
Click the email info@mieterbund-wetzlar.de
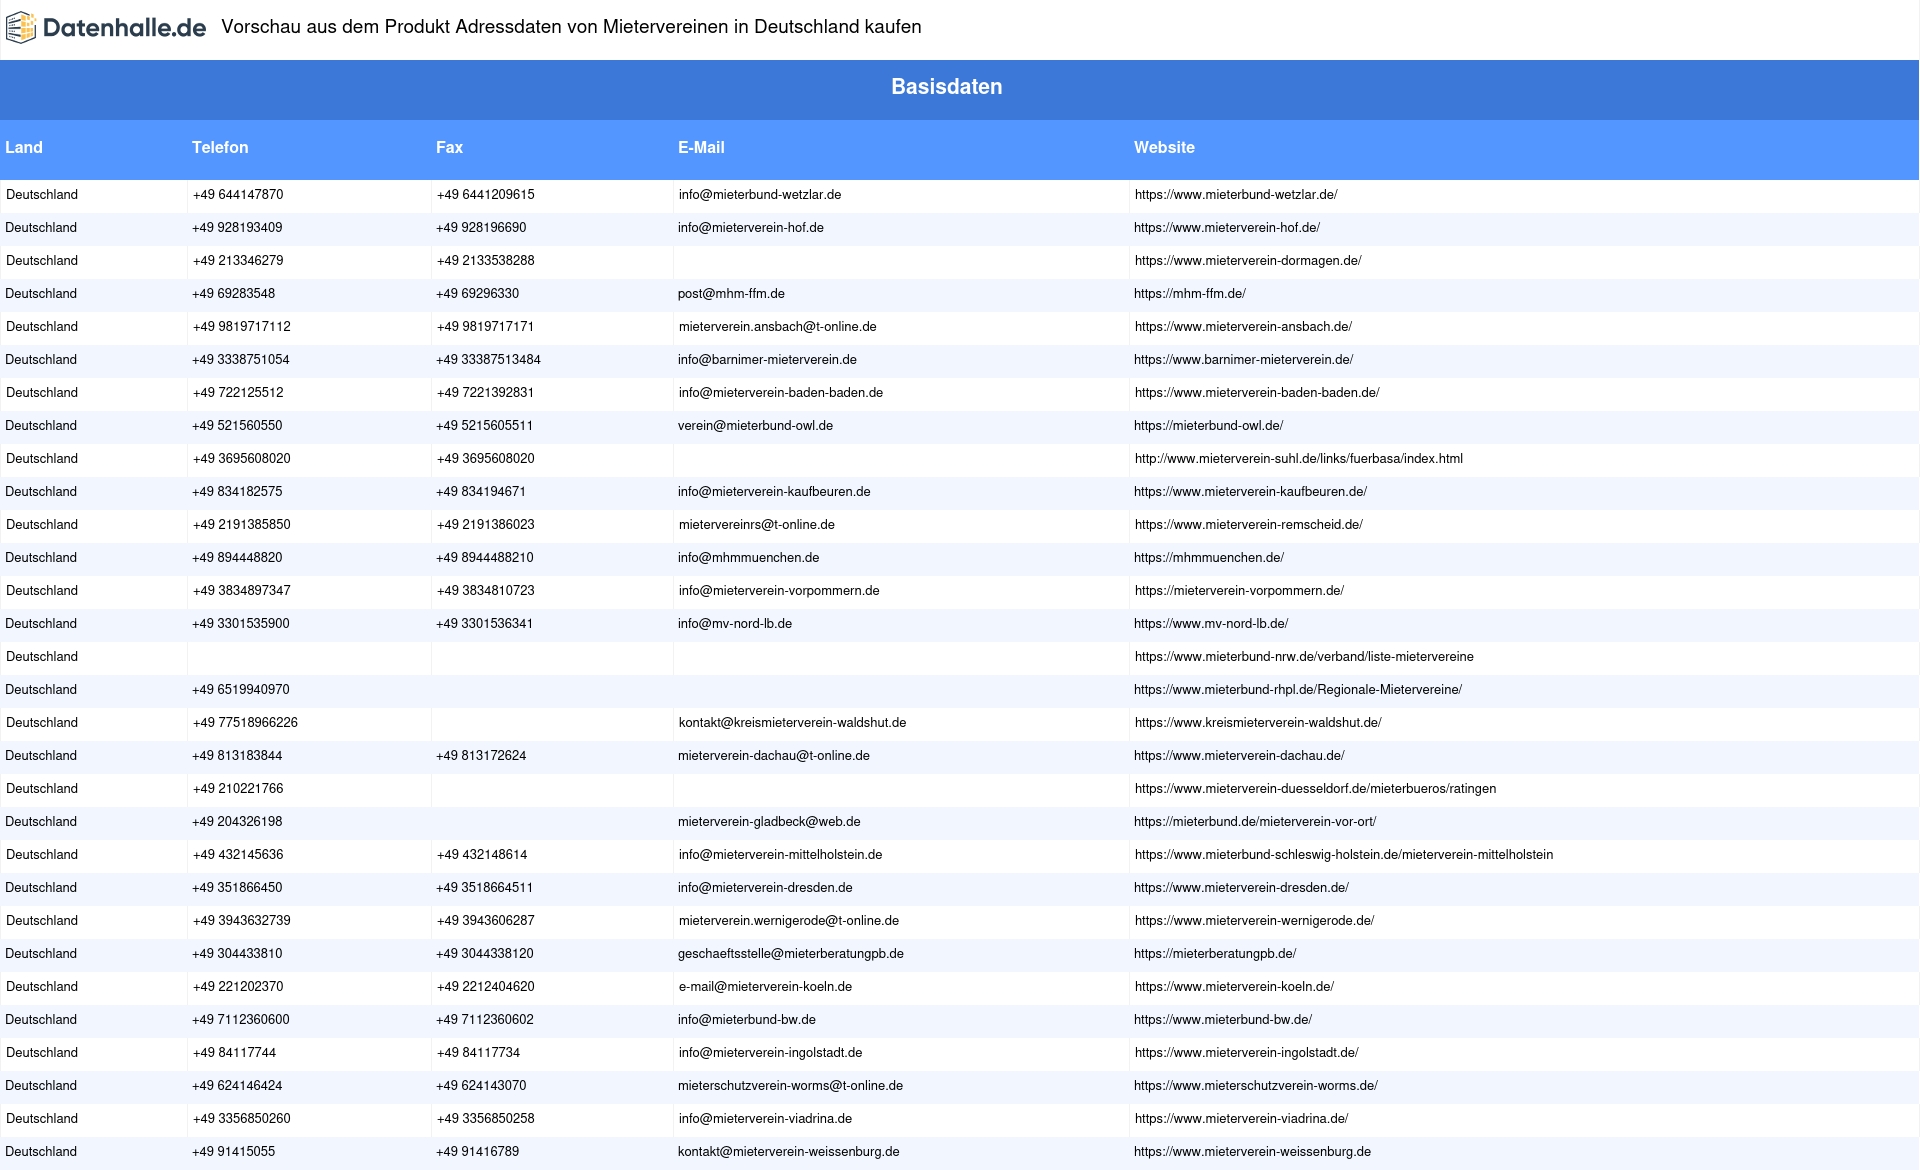pos(760,195)
